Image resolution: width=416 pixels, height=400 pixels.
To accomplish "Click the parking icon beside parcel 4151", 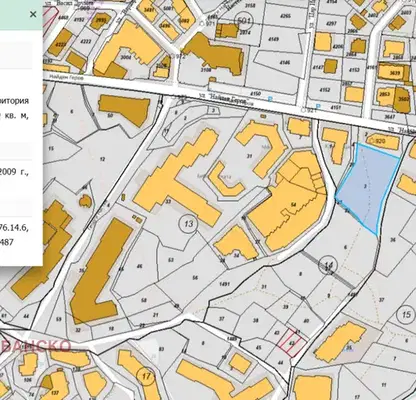I will [x=318, y=107].
